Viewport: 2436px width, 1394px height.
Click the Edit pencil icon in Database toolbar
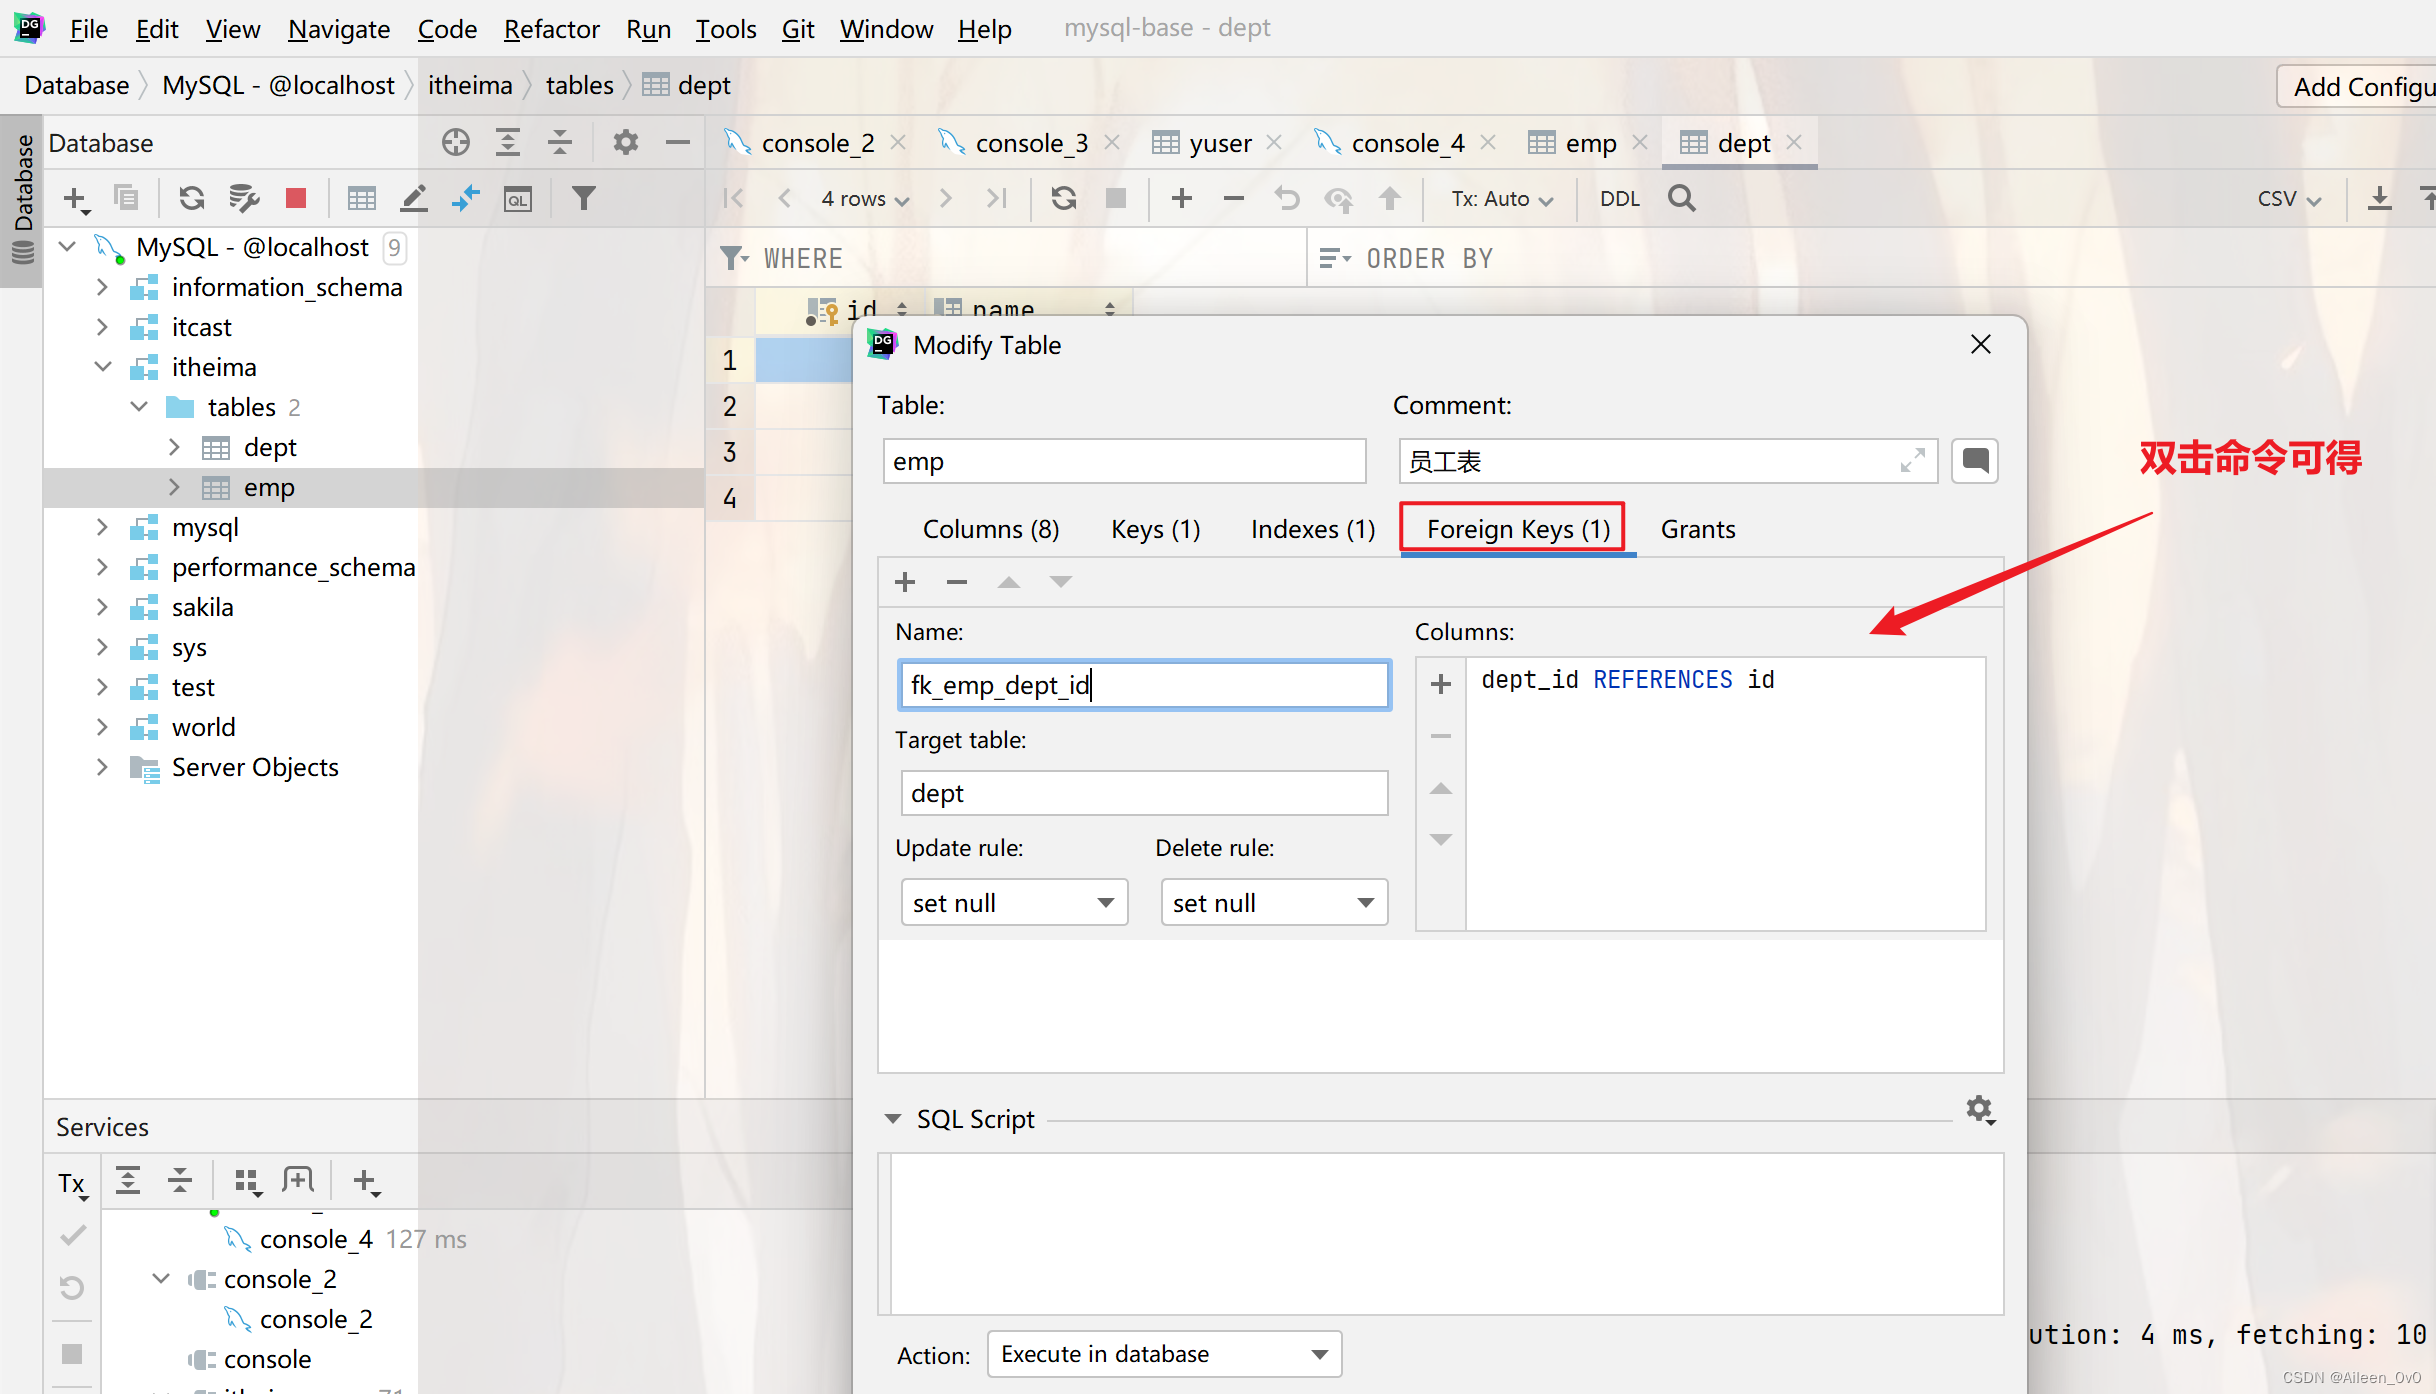click(414, 198)
